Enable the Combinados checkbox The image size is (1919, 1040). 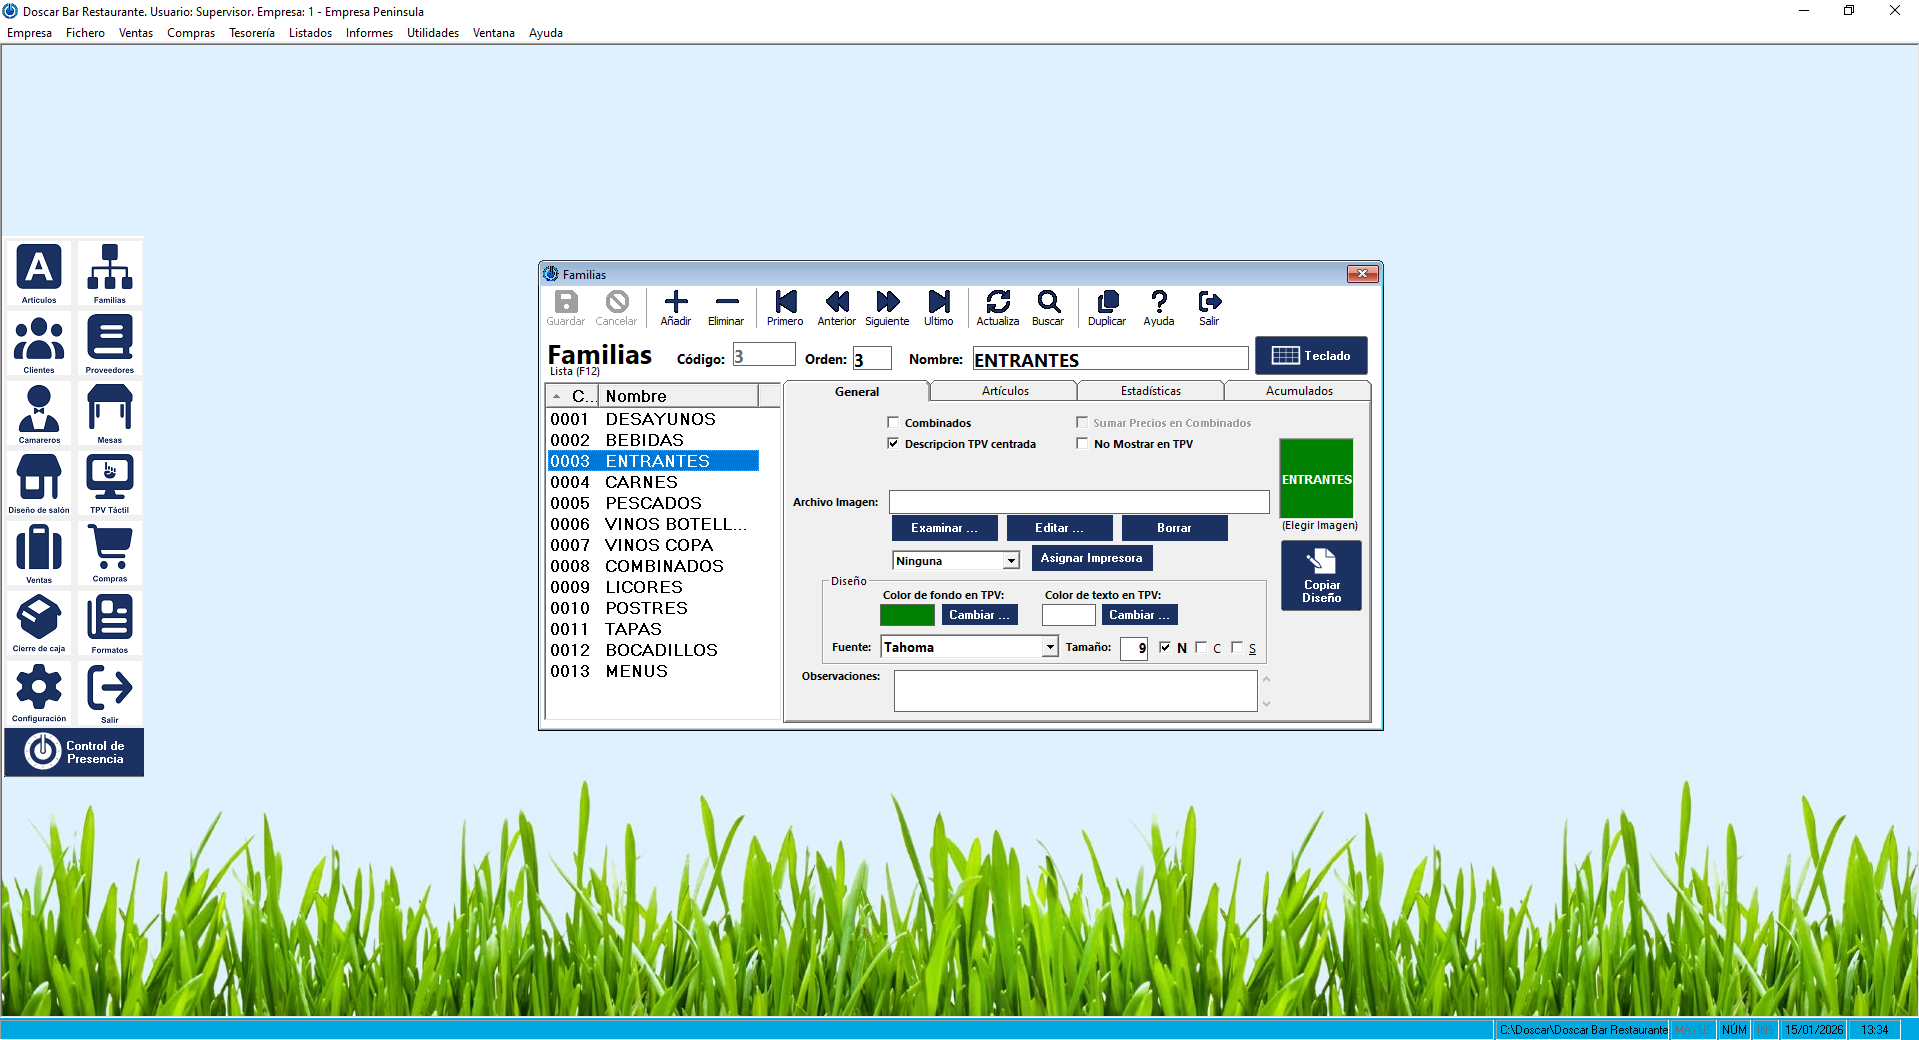coord(894,423)
